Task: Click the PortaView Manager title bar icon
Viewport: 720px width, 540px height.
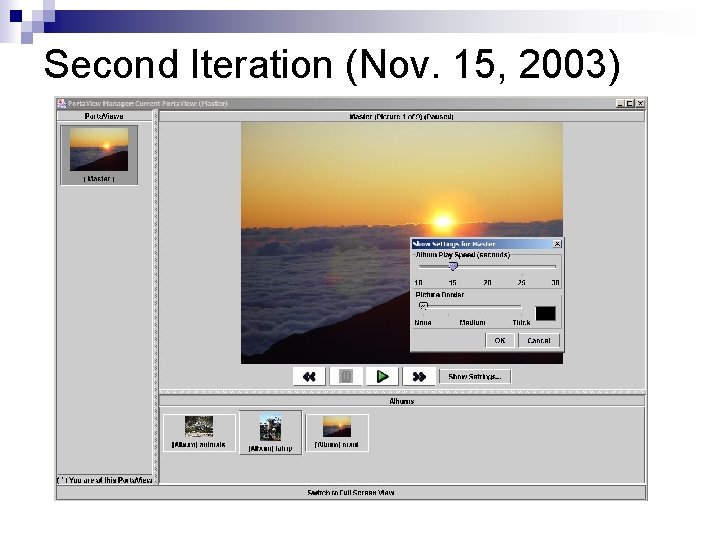Action: (62, 103)
